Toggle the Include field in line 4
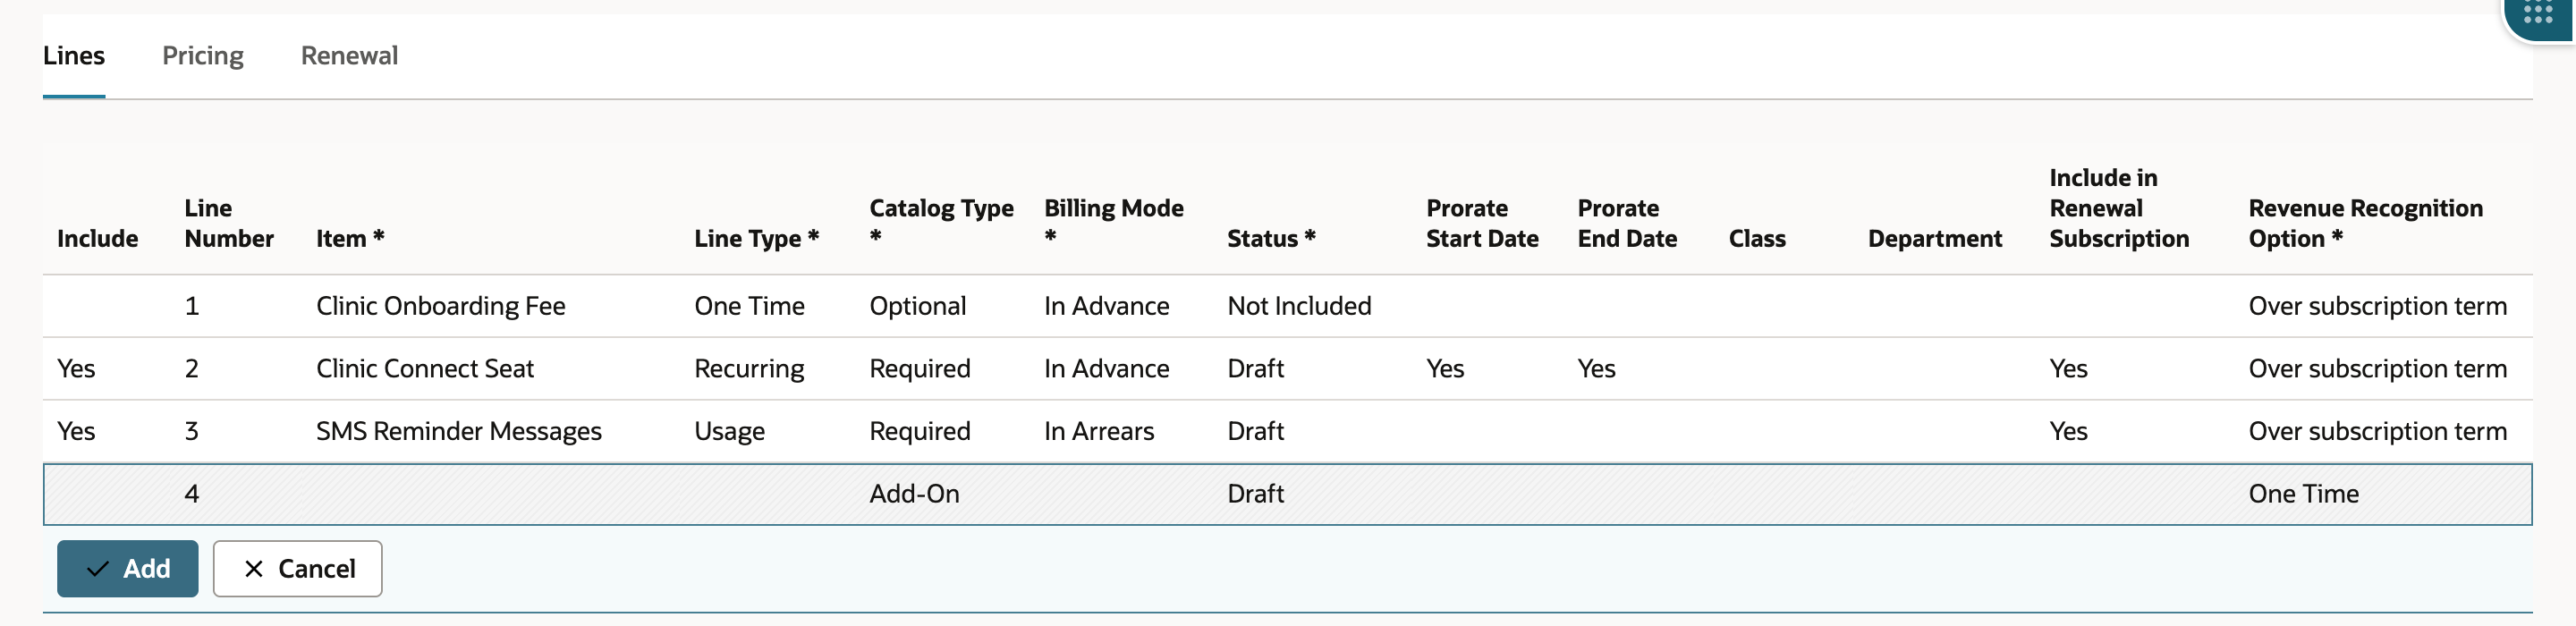Screen dimensions: 2576x626 coord(107,494)
